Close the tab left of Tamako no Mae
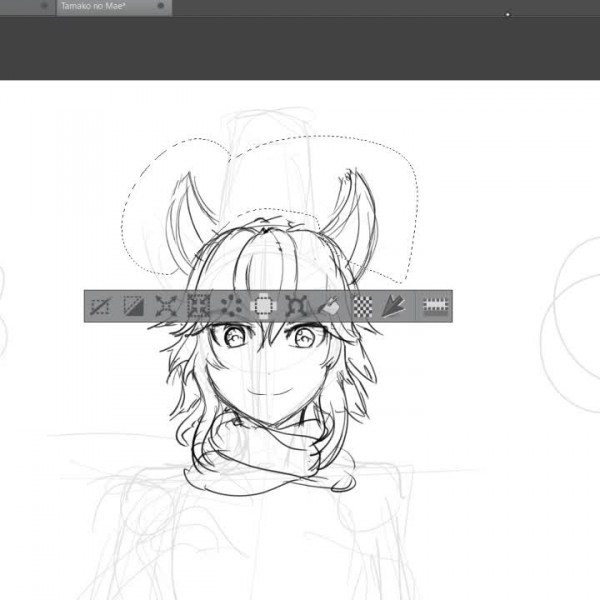600x600 pixels. coord(44,6)
